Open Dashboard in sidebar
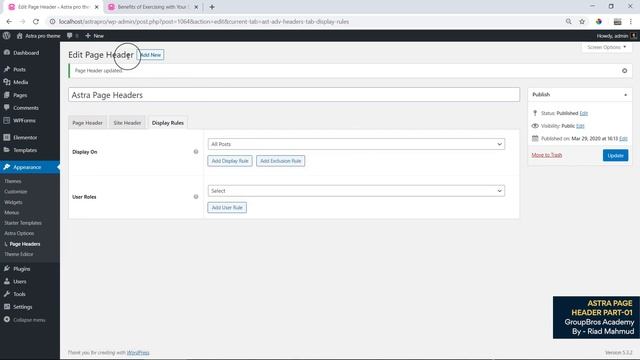The height and width of the screenshot is (360, 640). click(26, 53)
